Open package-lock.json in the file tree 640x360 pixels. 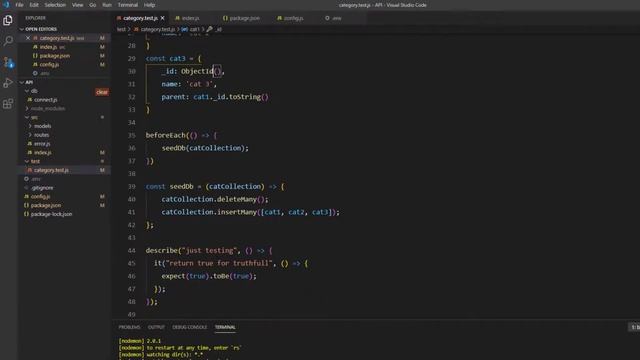(64, 214)
